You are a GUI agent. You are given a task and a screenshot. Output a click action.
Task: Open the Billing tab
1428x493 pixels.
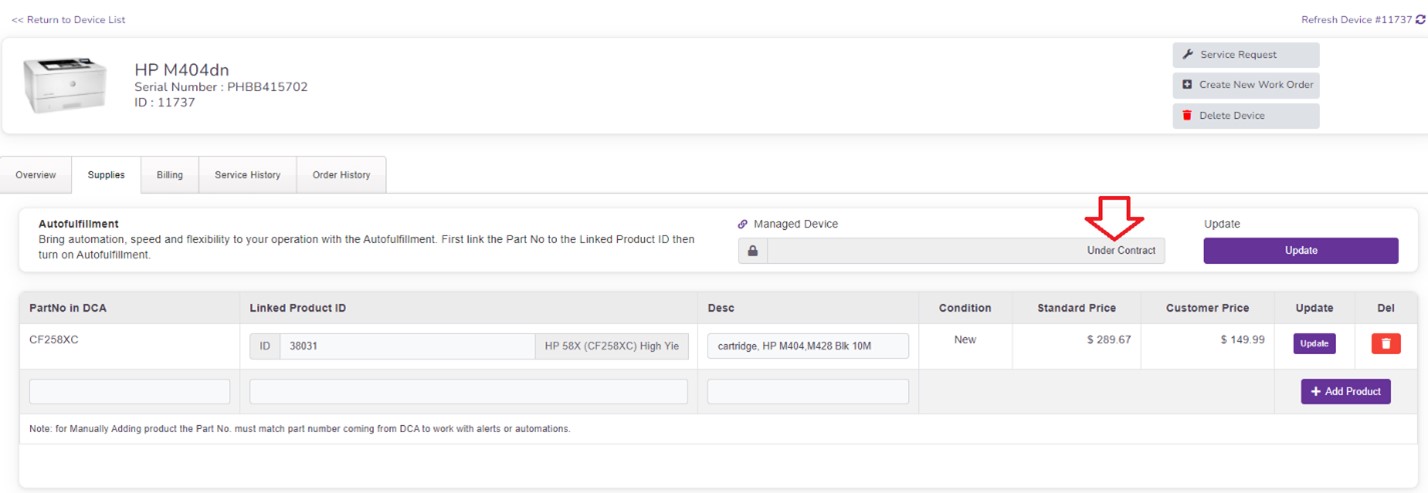click(x=170, y=175)
